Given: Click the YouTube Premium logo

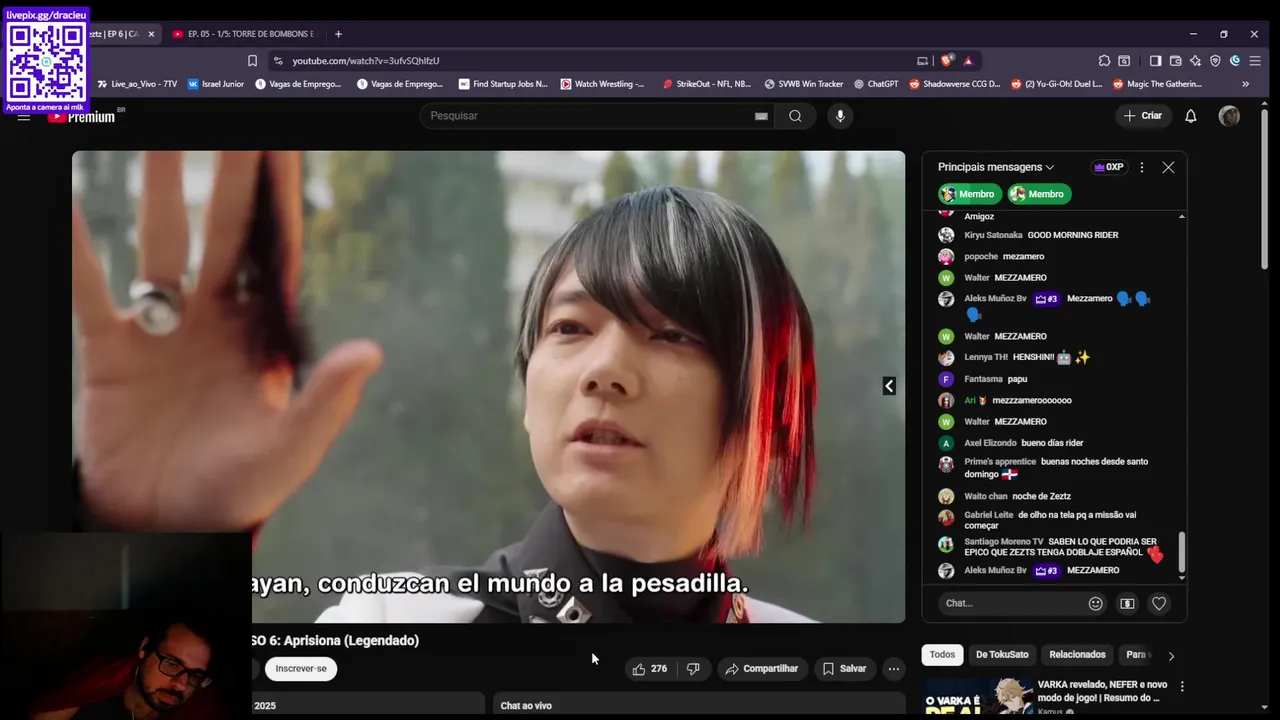Looking at the screenshot, I should (84, 117).
